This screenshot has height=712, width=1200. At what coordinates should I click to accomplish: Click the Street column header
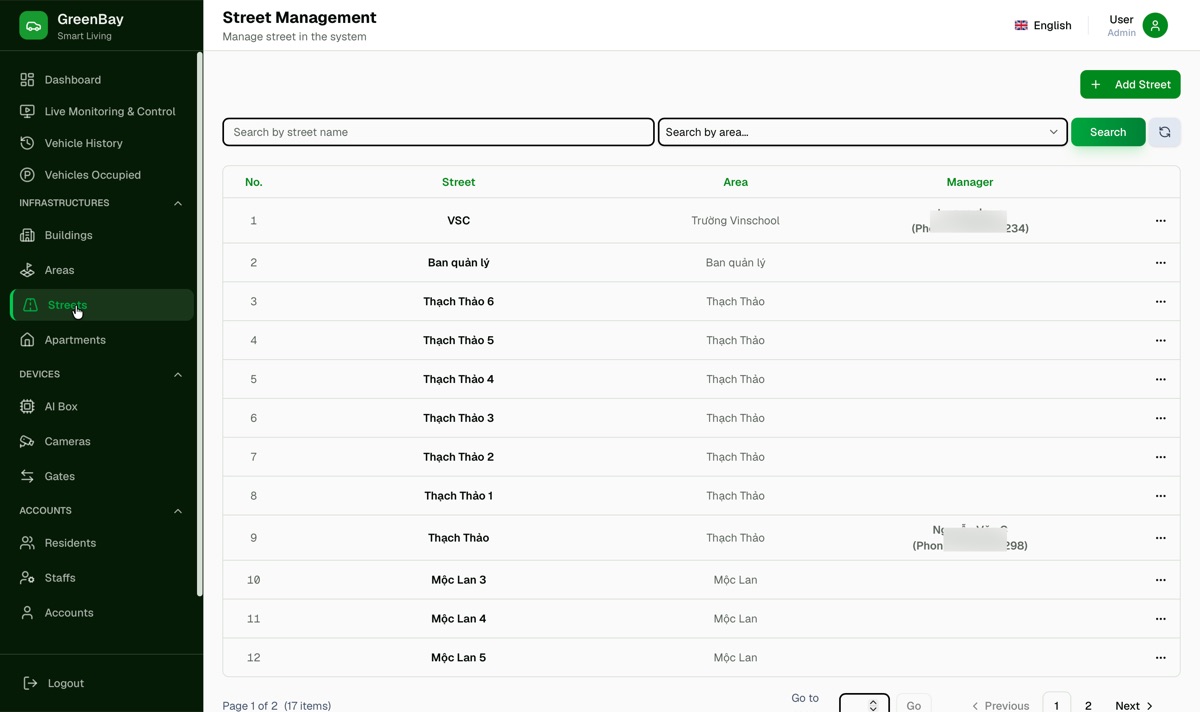click(x=458, y=182)
